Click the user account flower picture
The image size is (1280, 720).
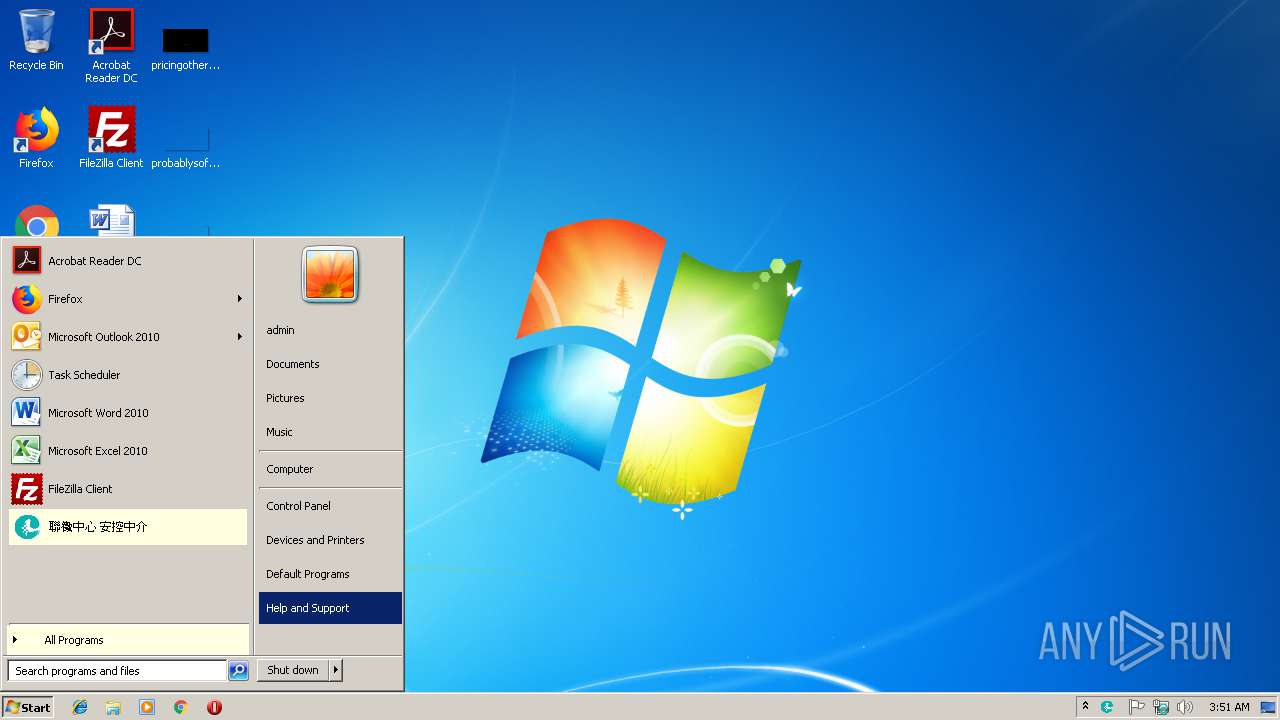[x=330, y=274]
